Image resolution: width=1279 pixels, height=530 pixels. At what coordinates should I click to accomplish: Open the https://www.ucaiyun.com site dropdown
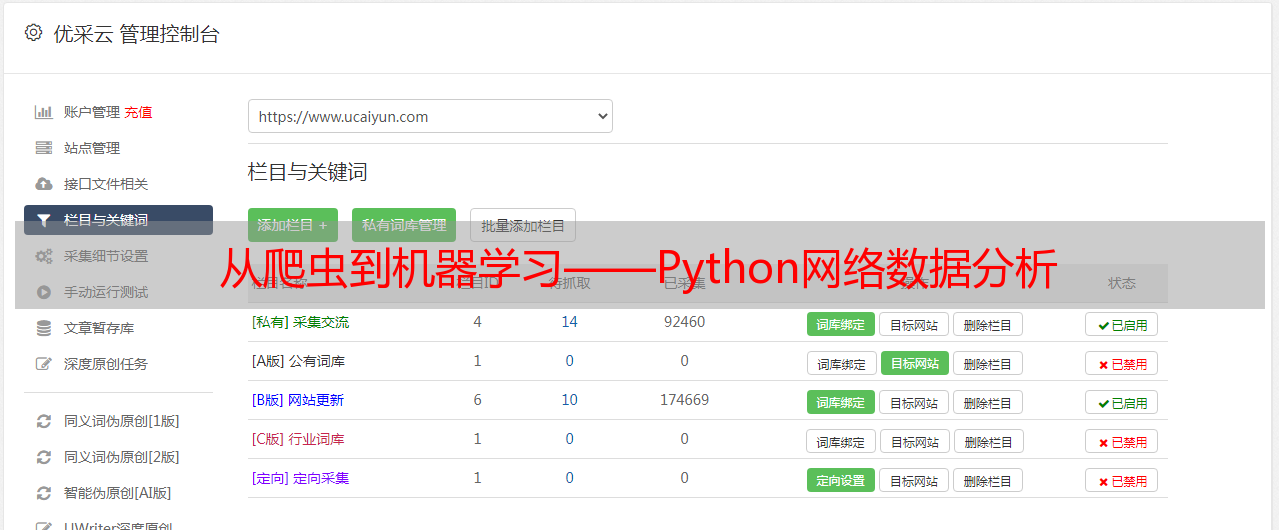pyautogui.click(x=430, y=116)
